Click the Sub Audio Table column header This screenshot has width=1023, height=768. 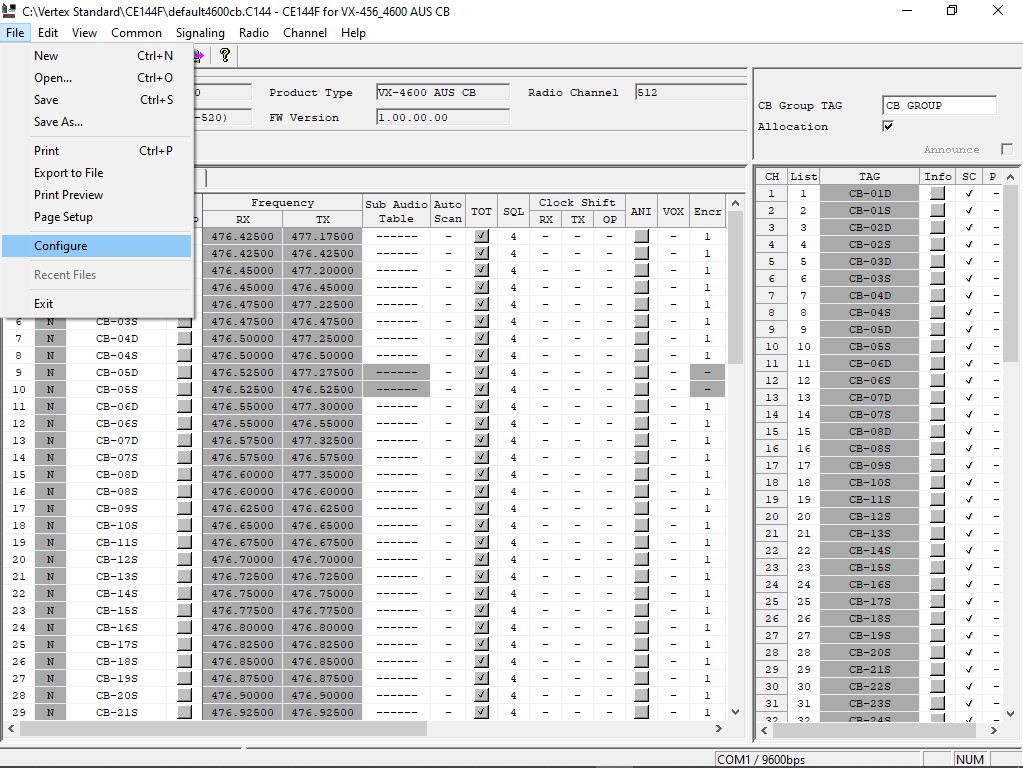397,211
